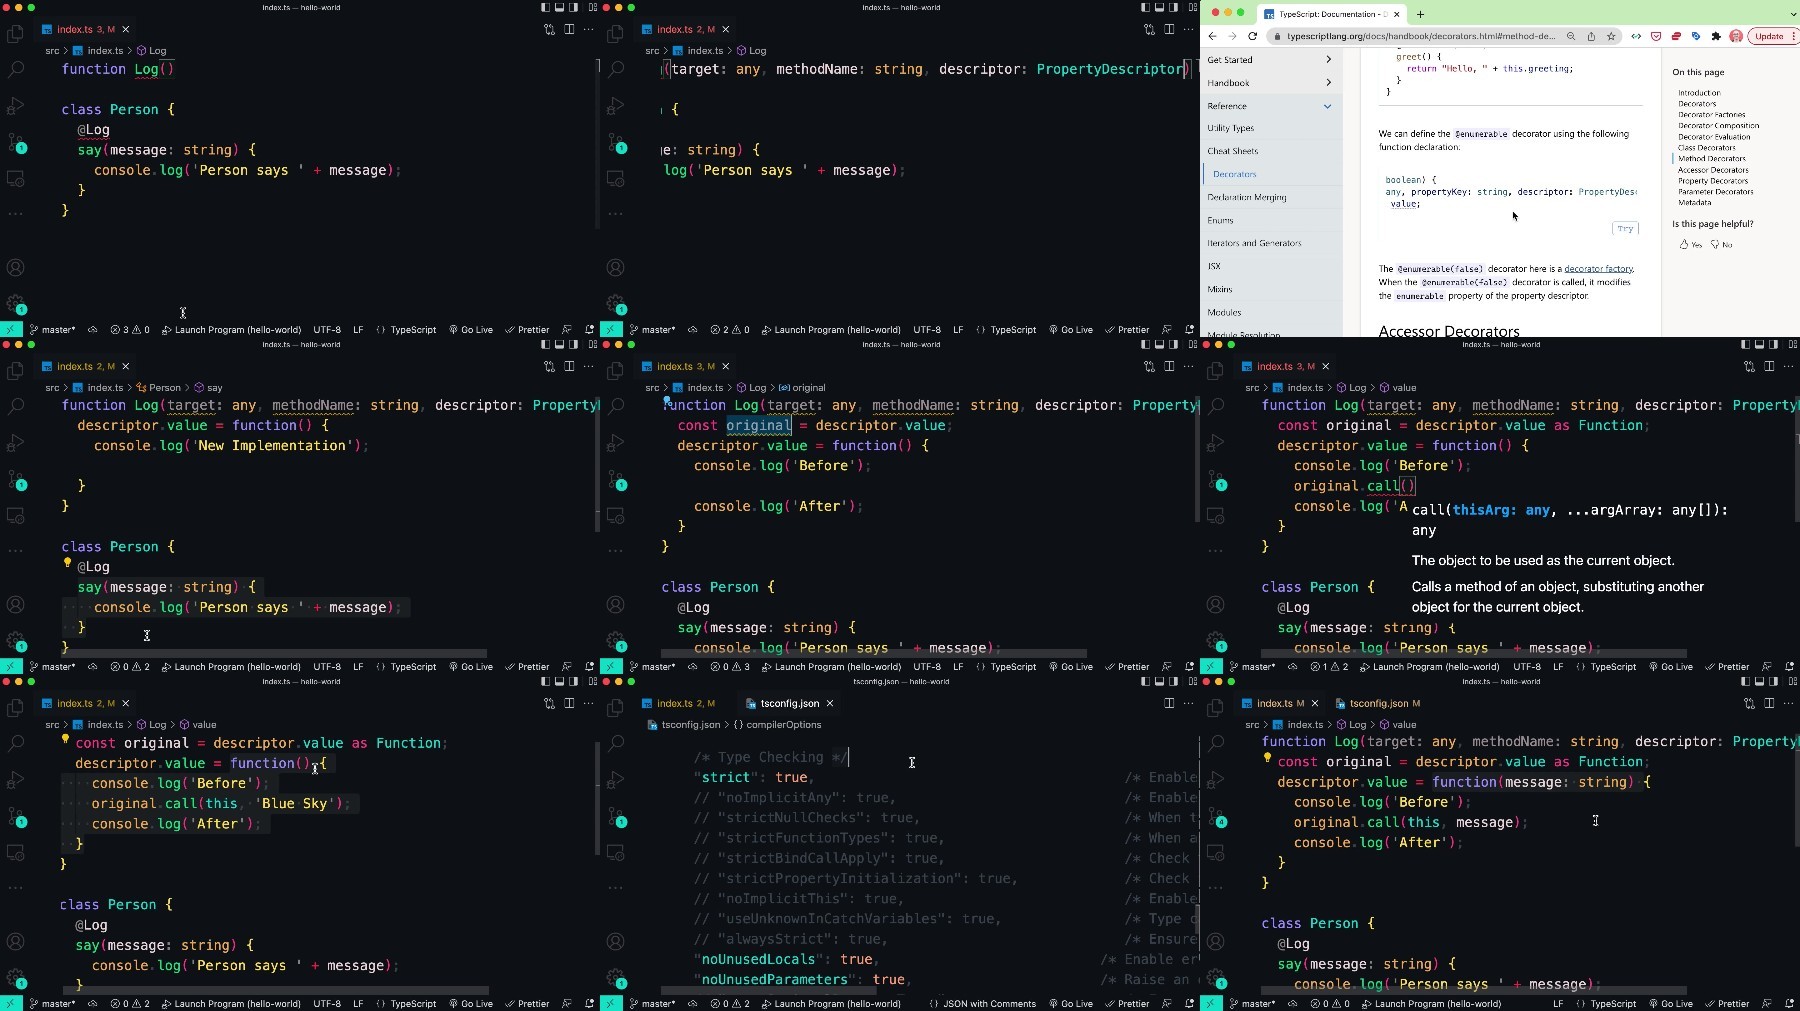
Task: Open additional views ellipsis in 'Blue Sky' activity bar
Action: pos(15,887)
